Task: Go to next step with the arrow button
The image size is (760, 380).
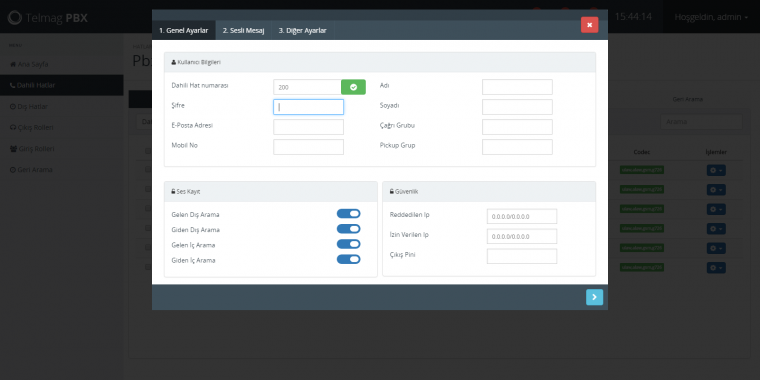Action: 594,297
